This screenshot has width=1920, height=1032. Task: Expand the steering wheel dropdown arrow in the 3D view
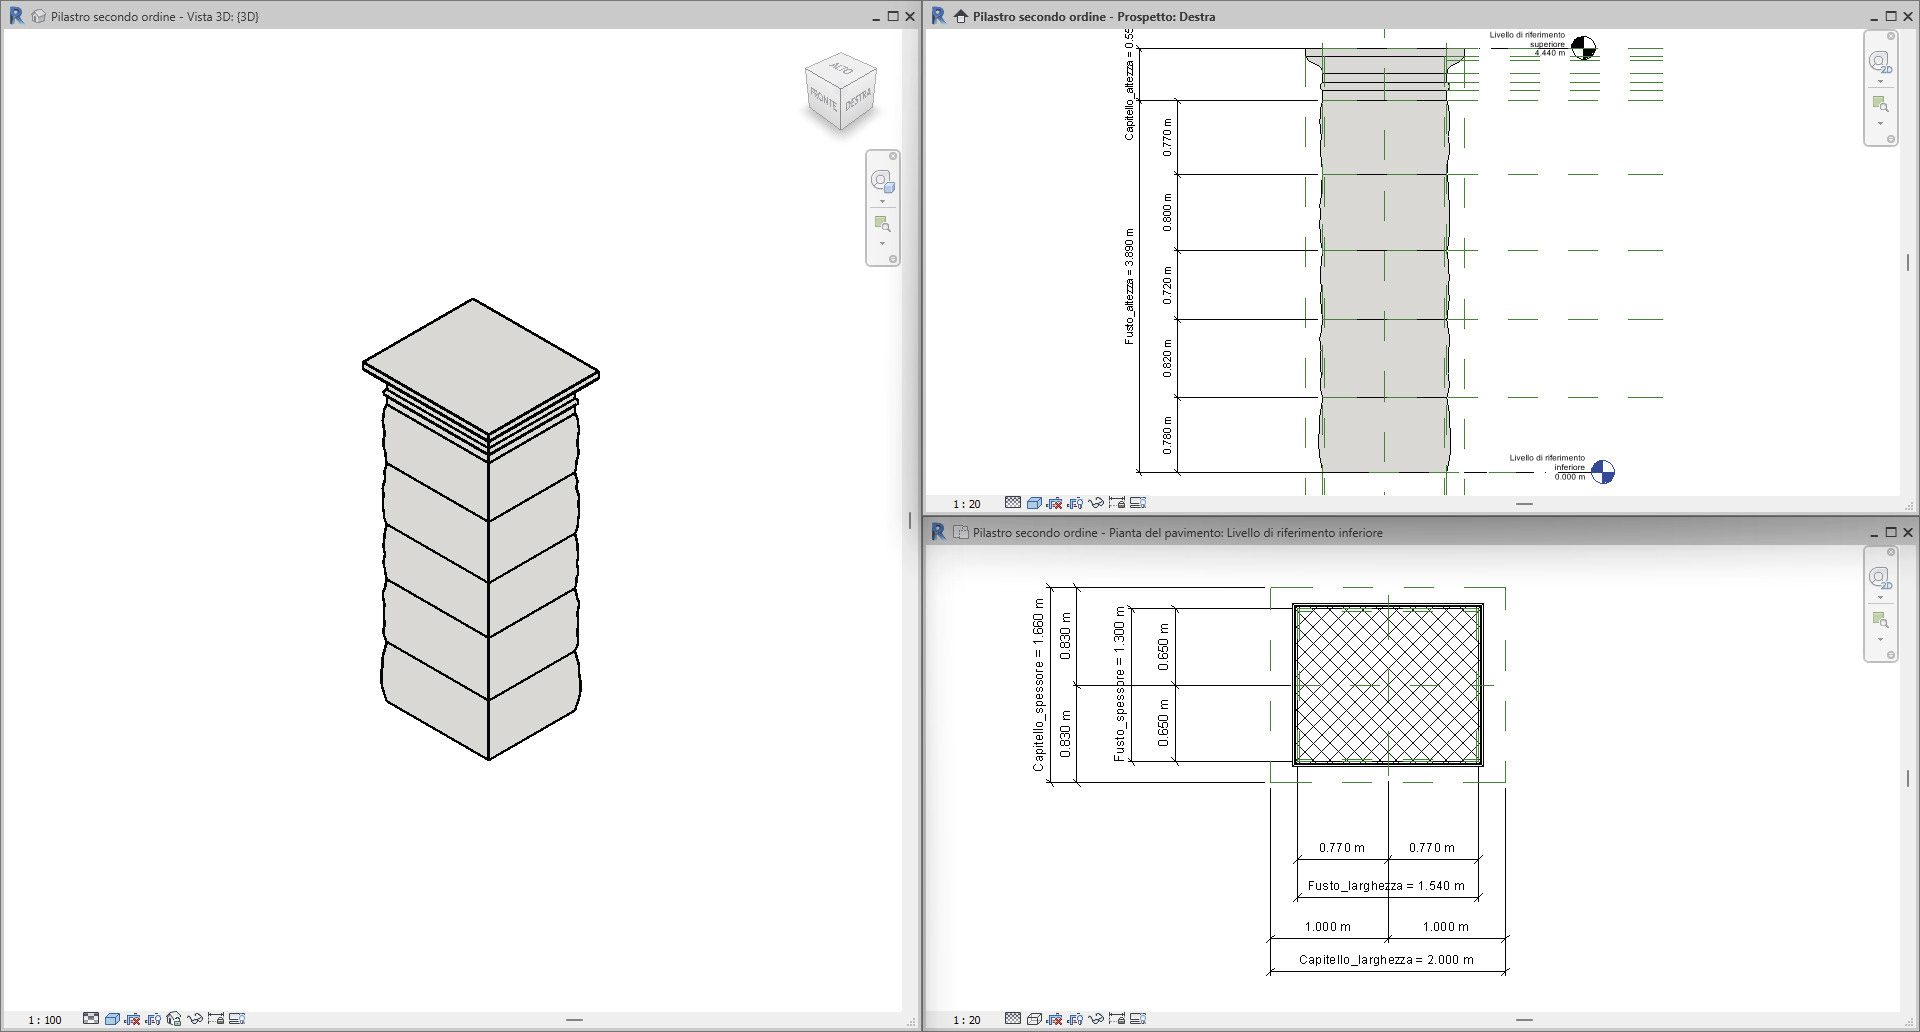coord(881,202)
